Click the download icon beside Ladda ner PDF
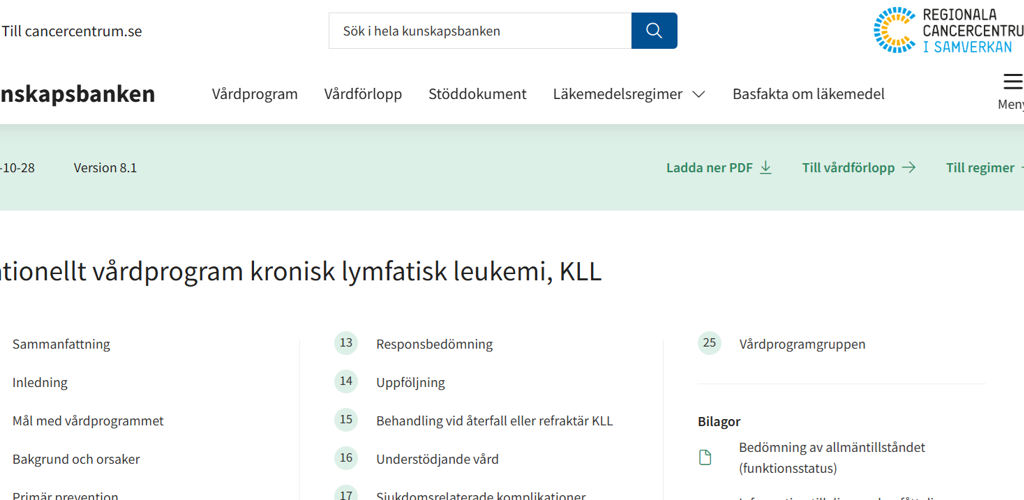Image resolution: width=1024 pixels, height=500 pixels. pyautogui.click(x=766, y=168)
